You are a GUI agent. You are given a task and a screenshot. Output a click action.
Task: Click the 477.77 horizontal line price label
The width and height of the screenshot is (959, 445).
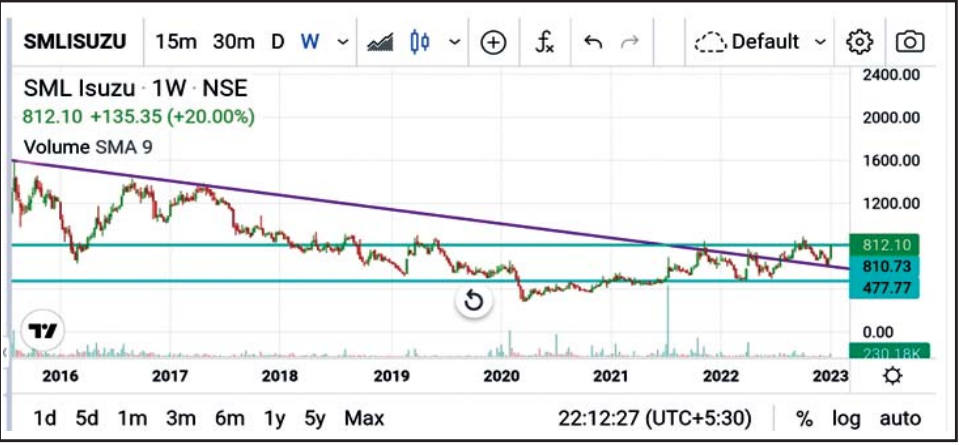pyautogui.click(x=884, y=287)
